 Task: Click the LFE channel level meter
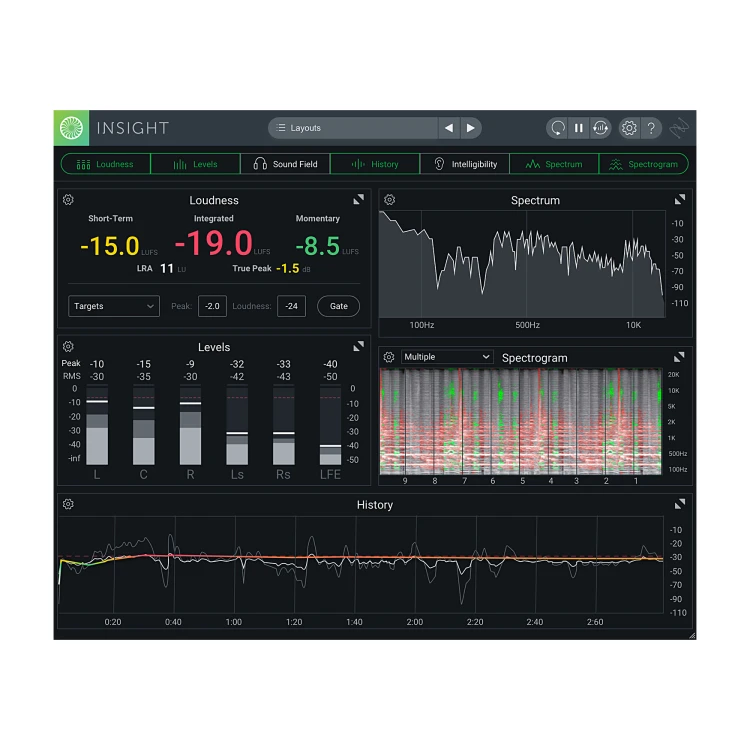[x=330, y=426]
